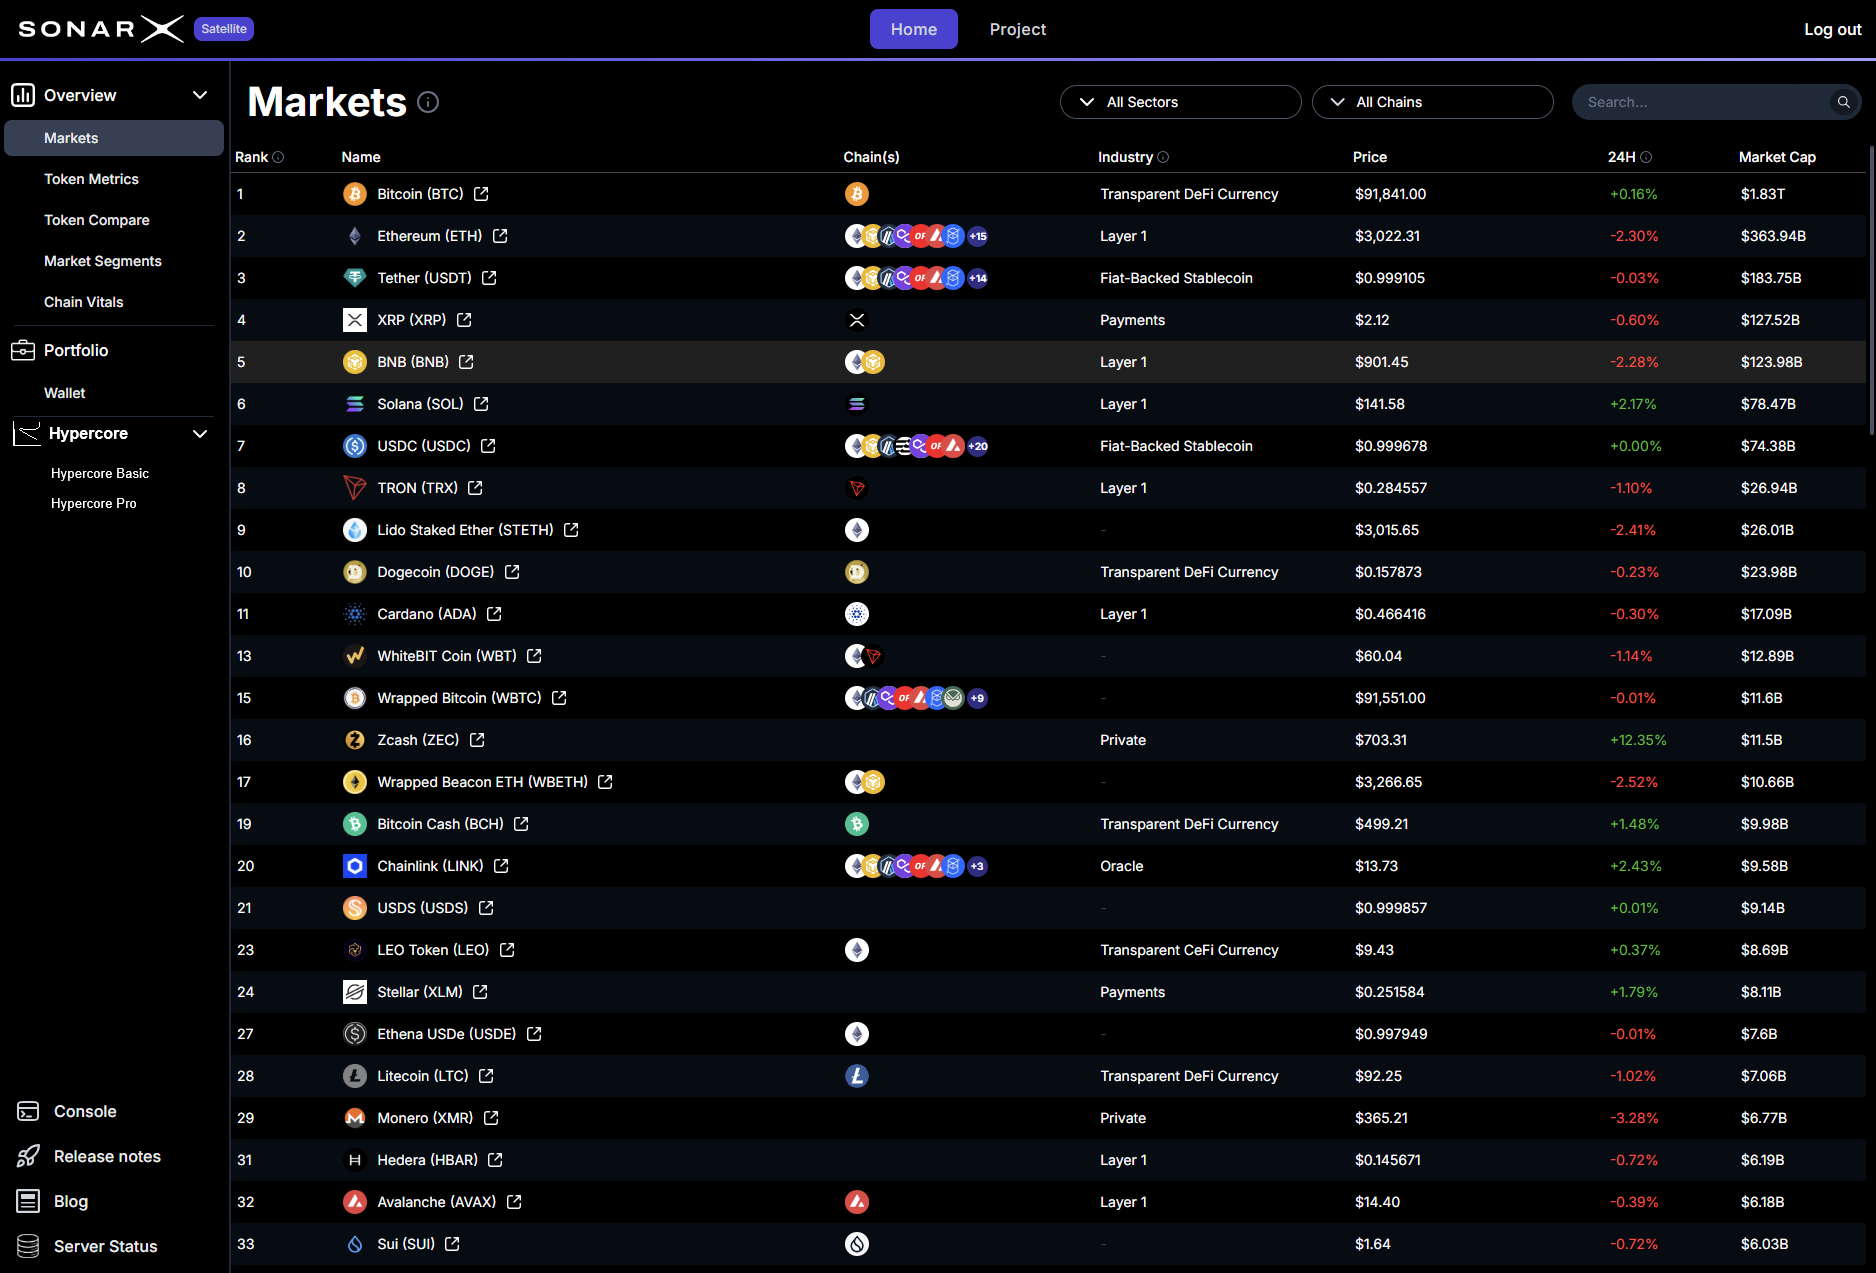Click the Release notes icon
Image resolution: width=1876 pixels, height=1273 pixels.
tap(27, 1156)
